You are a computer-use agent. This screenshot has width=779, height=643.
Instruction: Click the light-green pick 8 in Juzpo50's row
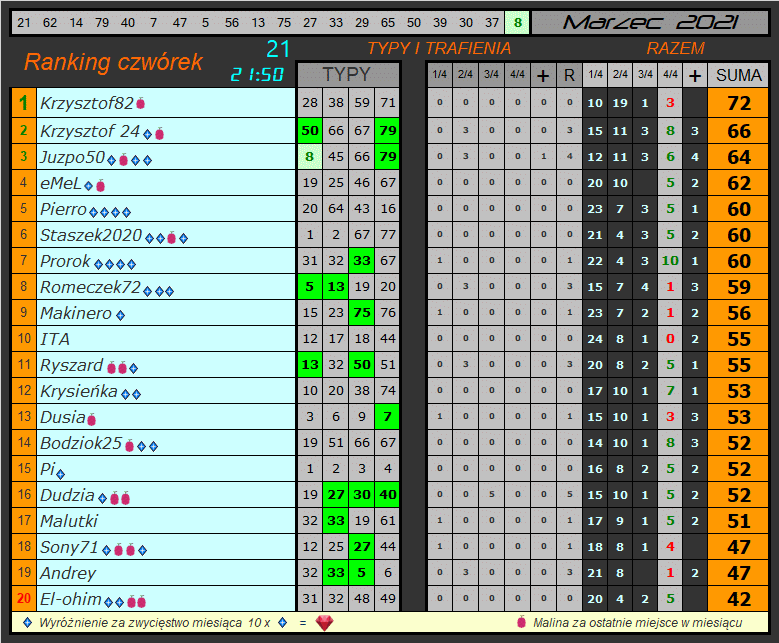[310, 157]
